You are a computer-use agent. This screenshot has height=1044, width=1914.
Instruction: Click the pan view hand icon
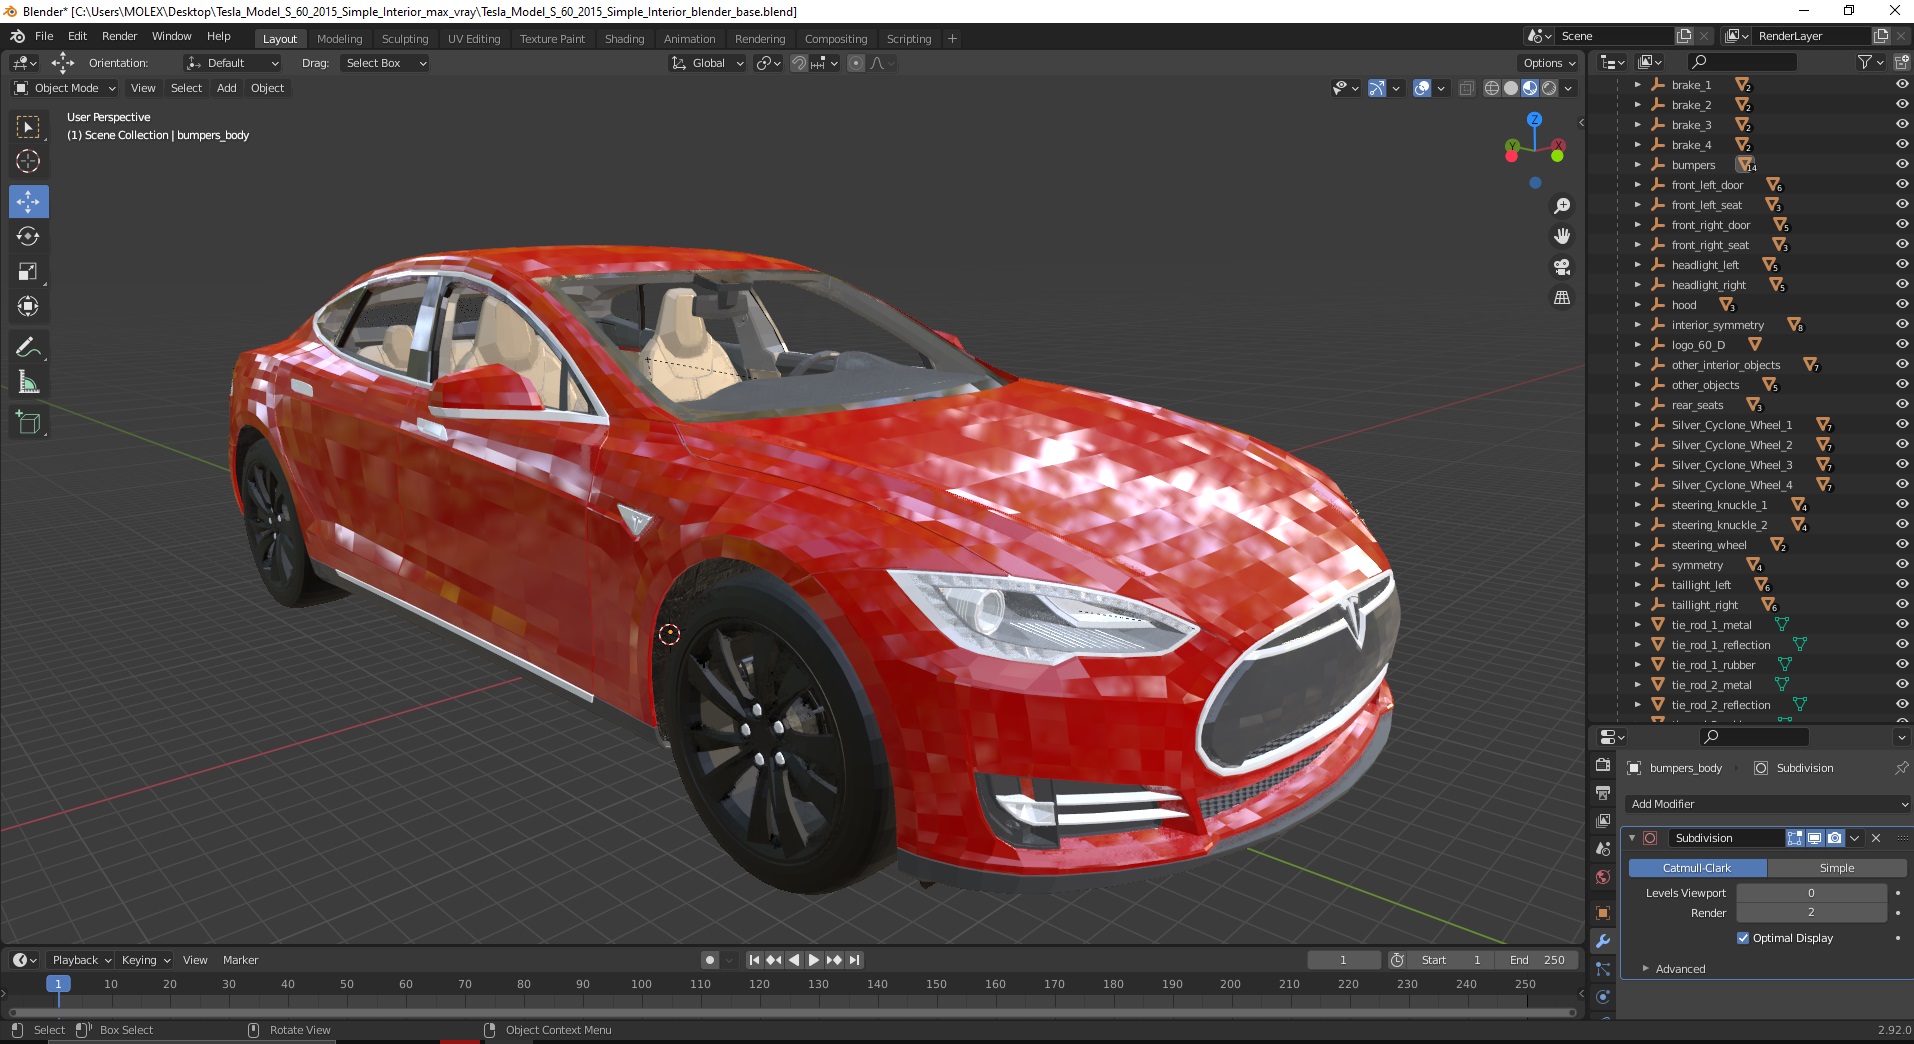click(x=1562, y=236)
